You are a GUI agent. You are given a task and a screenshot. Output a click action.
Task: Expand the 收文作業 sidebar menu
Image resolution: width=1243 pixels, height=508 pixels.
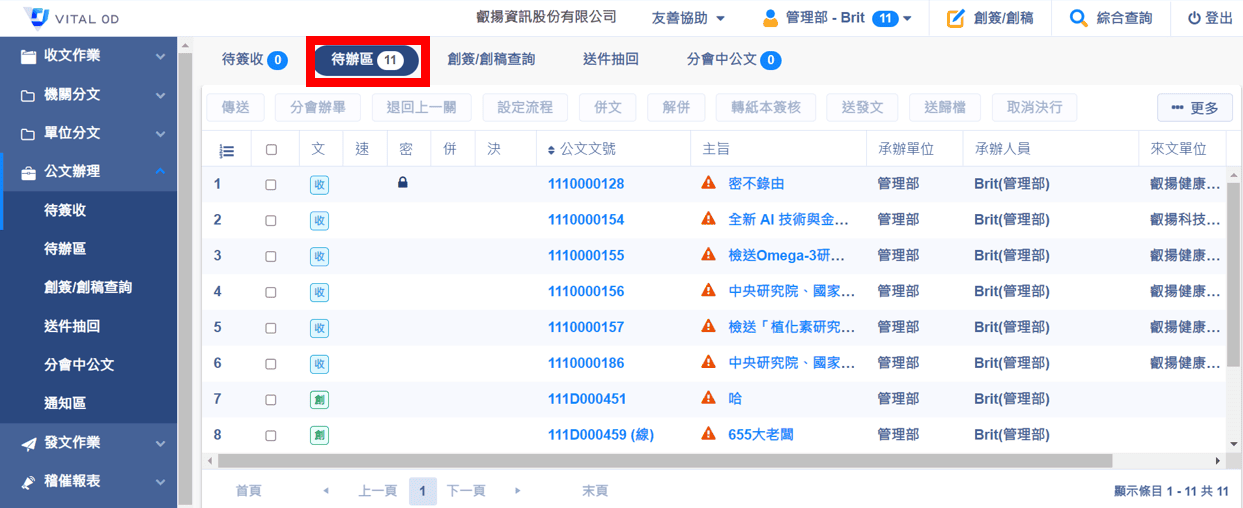click(x=88, y=56)
